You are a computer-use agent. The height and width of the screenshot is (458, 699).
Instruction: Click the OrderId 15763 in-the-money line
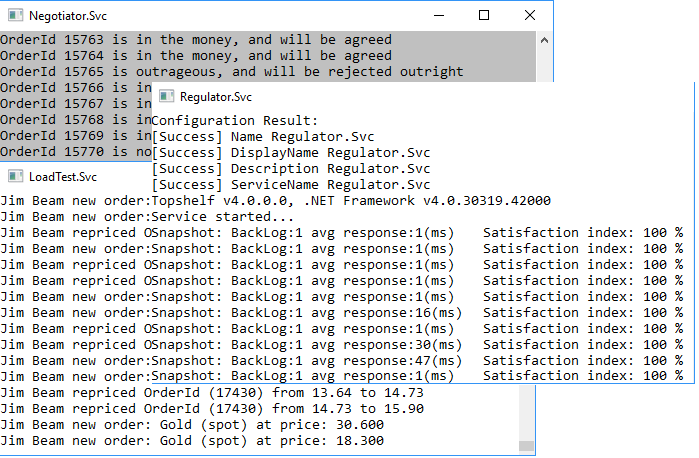coord(195,40)
